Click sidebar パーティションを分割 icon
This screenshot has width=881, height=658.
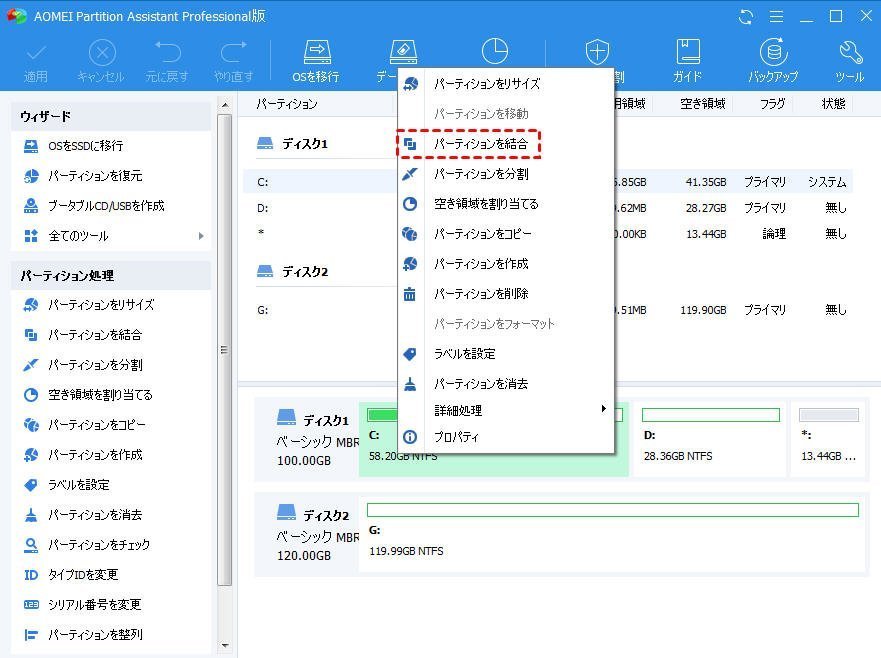coord(31,365)
